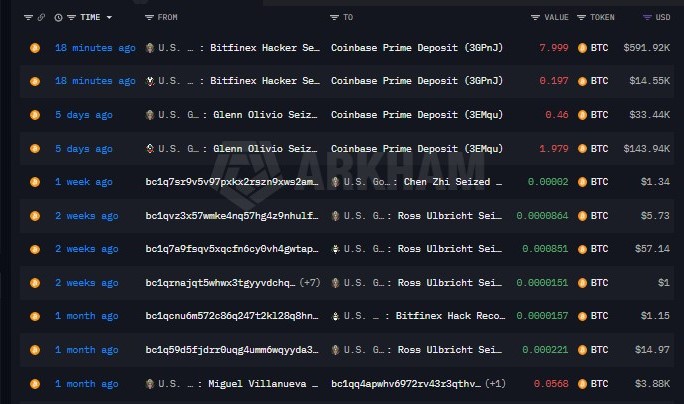This screenshot has width=684, height=404.
Task: Open '1 month ago' link in $3.88K row
Action: (86, 384)
